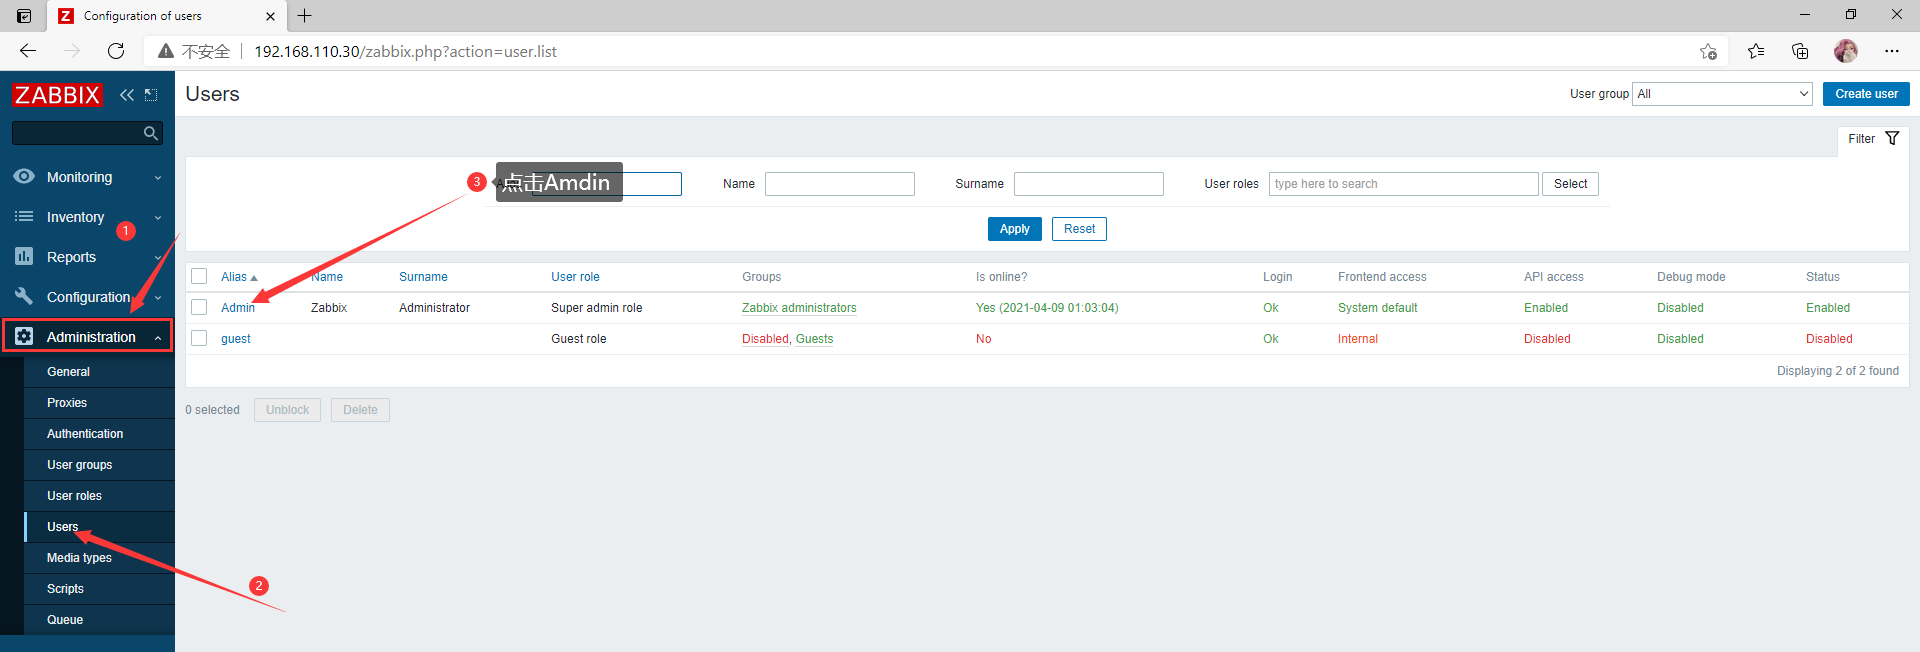
Task: Click the Filter funnel icon
Action: click(x=1892, y=139)
